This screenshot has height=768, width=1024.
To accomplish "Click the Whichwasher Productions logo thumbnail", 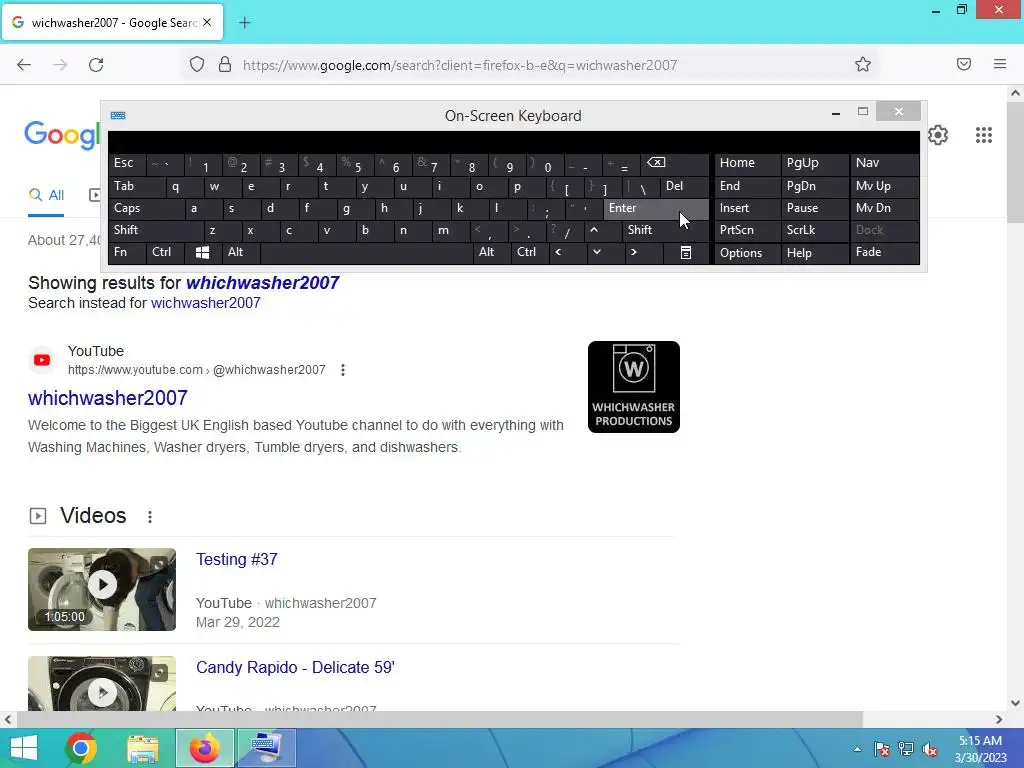I will (633, 387).
